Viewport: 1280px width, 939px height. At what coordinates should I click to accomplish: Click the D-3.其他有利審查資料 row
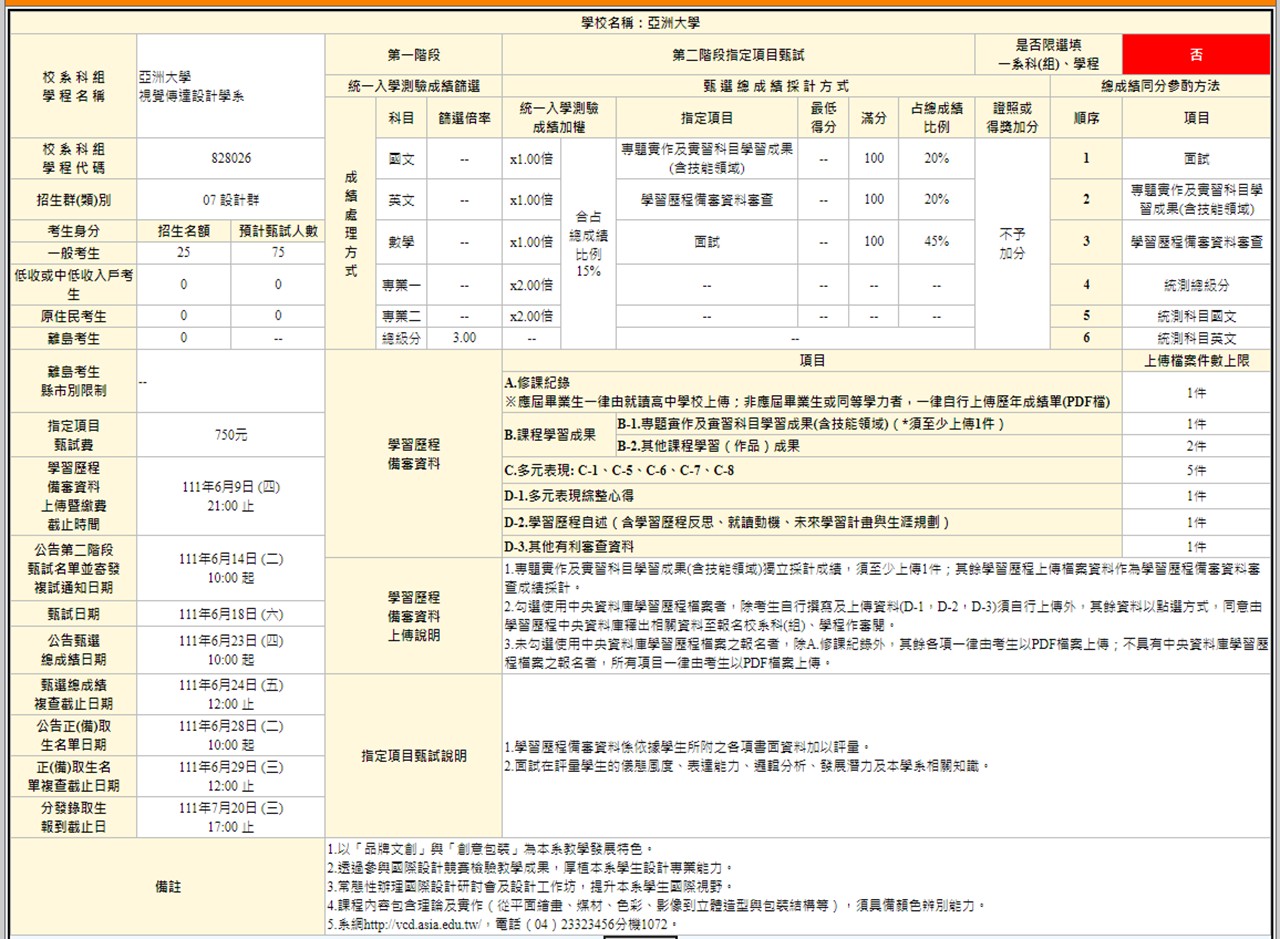(812, 547)
